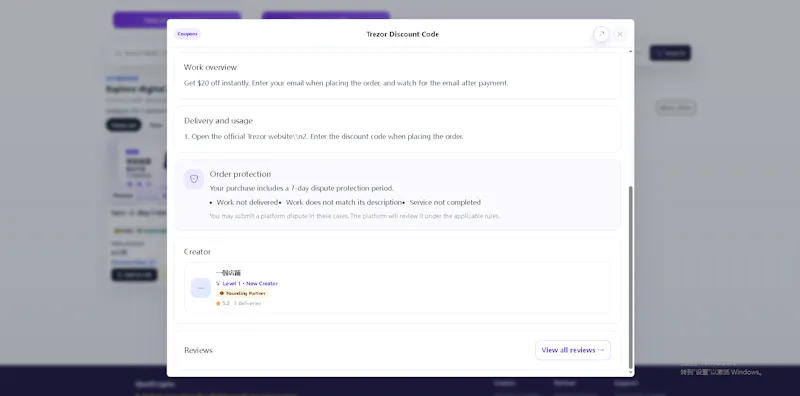The height and width of the screenshot is (396, 800).
Task: Click the 3 deliveries text
Action: tap(247, 303)
